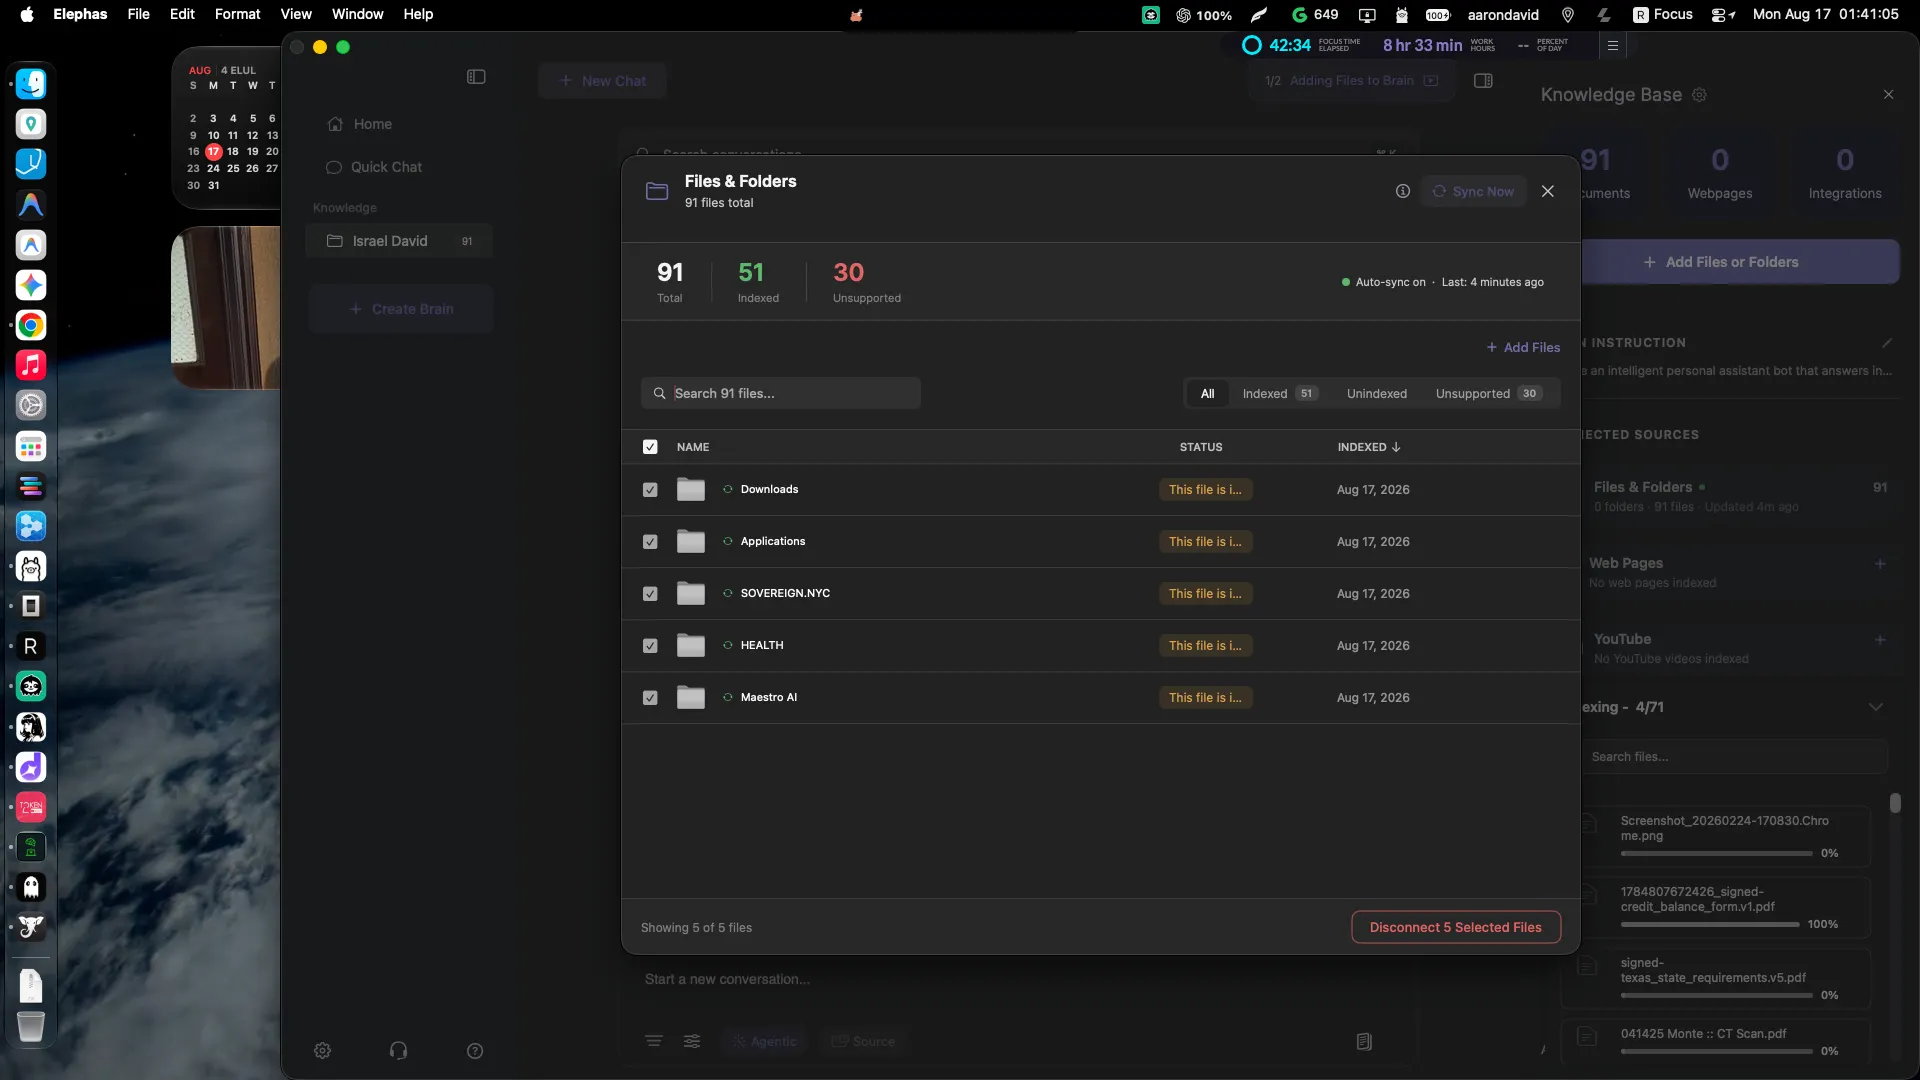Open Google Chrome from the Dock

click(31, 325)
